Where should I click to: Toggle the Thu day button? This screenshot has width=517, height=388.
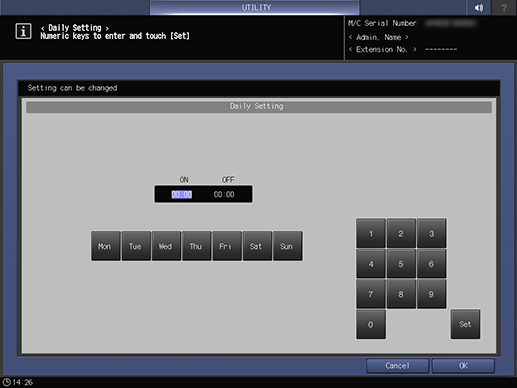coord(196,246)
